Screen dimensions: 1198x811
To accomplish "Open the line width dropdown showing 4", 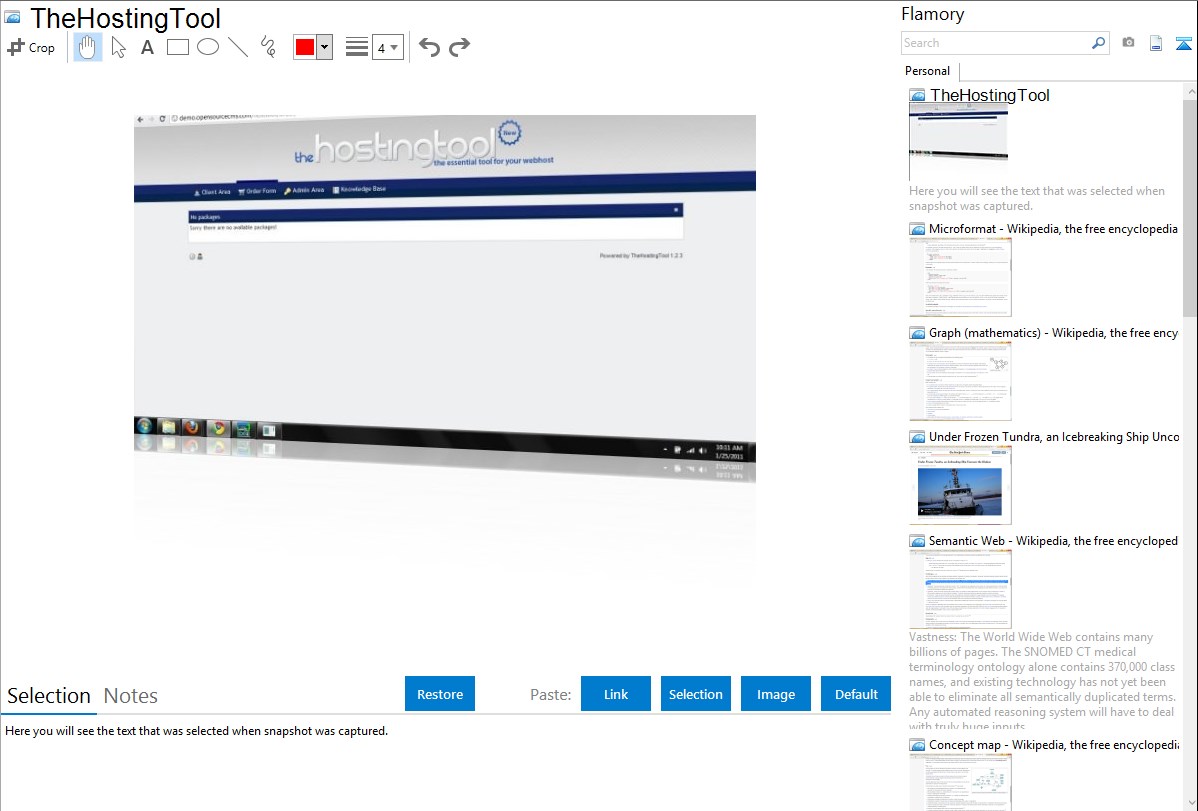I will pyautogui.click(x=387, y=47).
